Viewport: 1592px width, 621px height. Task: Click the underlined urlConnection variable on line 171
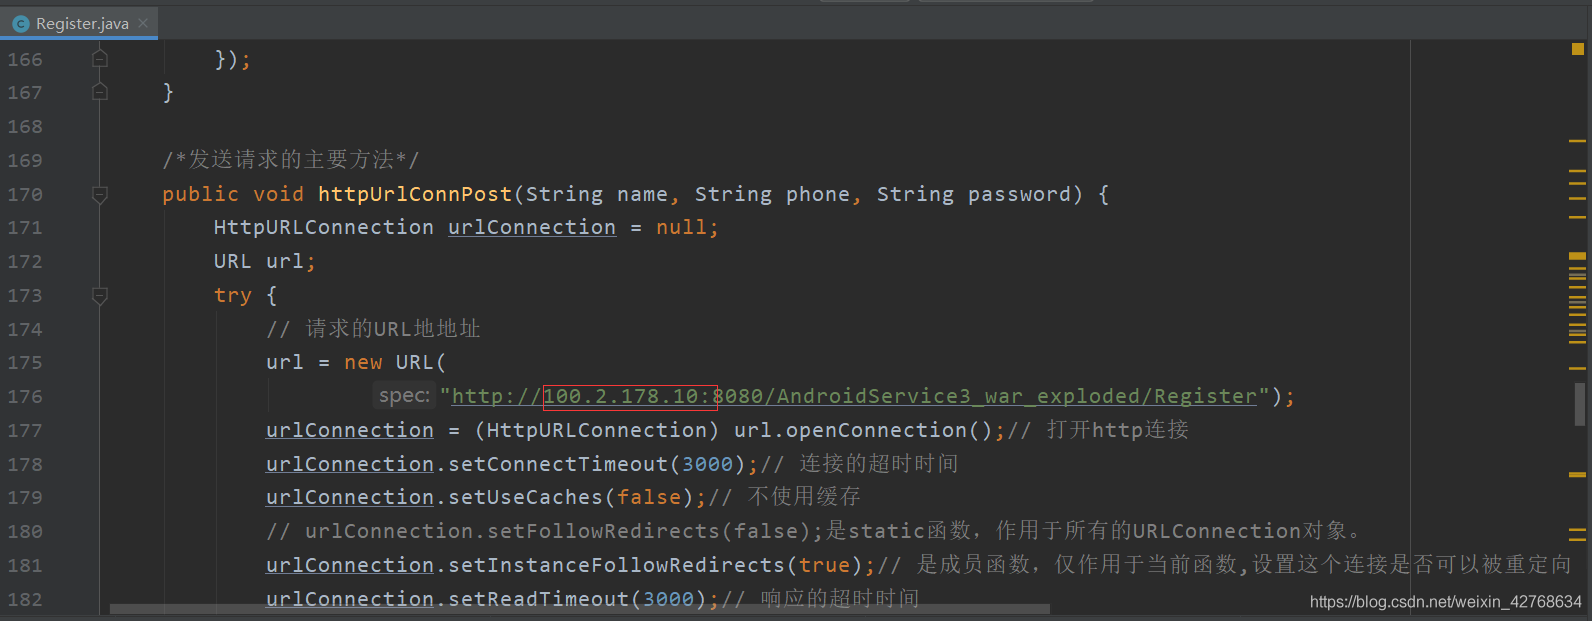(x=532, y=228)
